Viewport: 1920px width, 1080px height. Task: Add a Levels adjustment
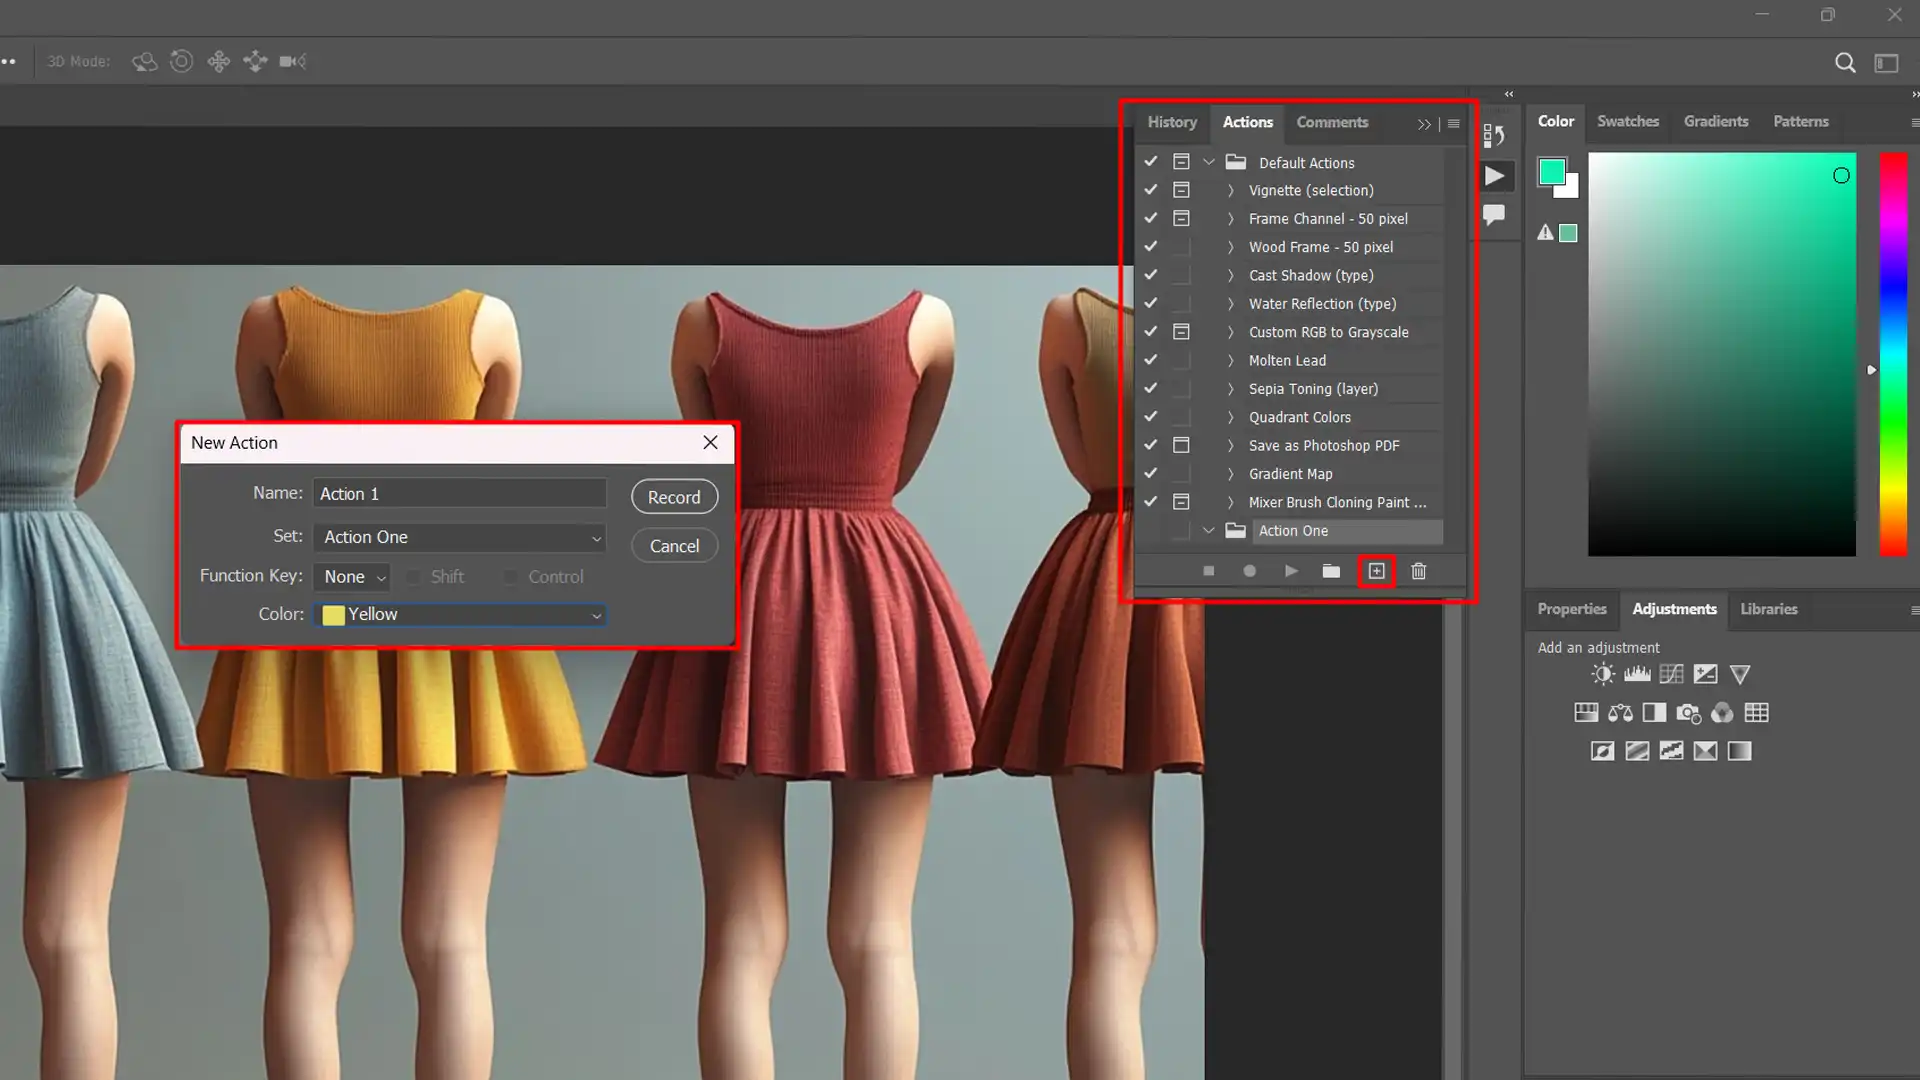(x=1637, y=674)
